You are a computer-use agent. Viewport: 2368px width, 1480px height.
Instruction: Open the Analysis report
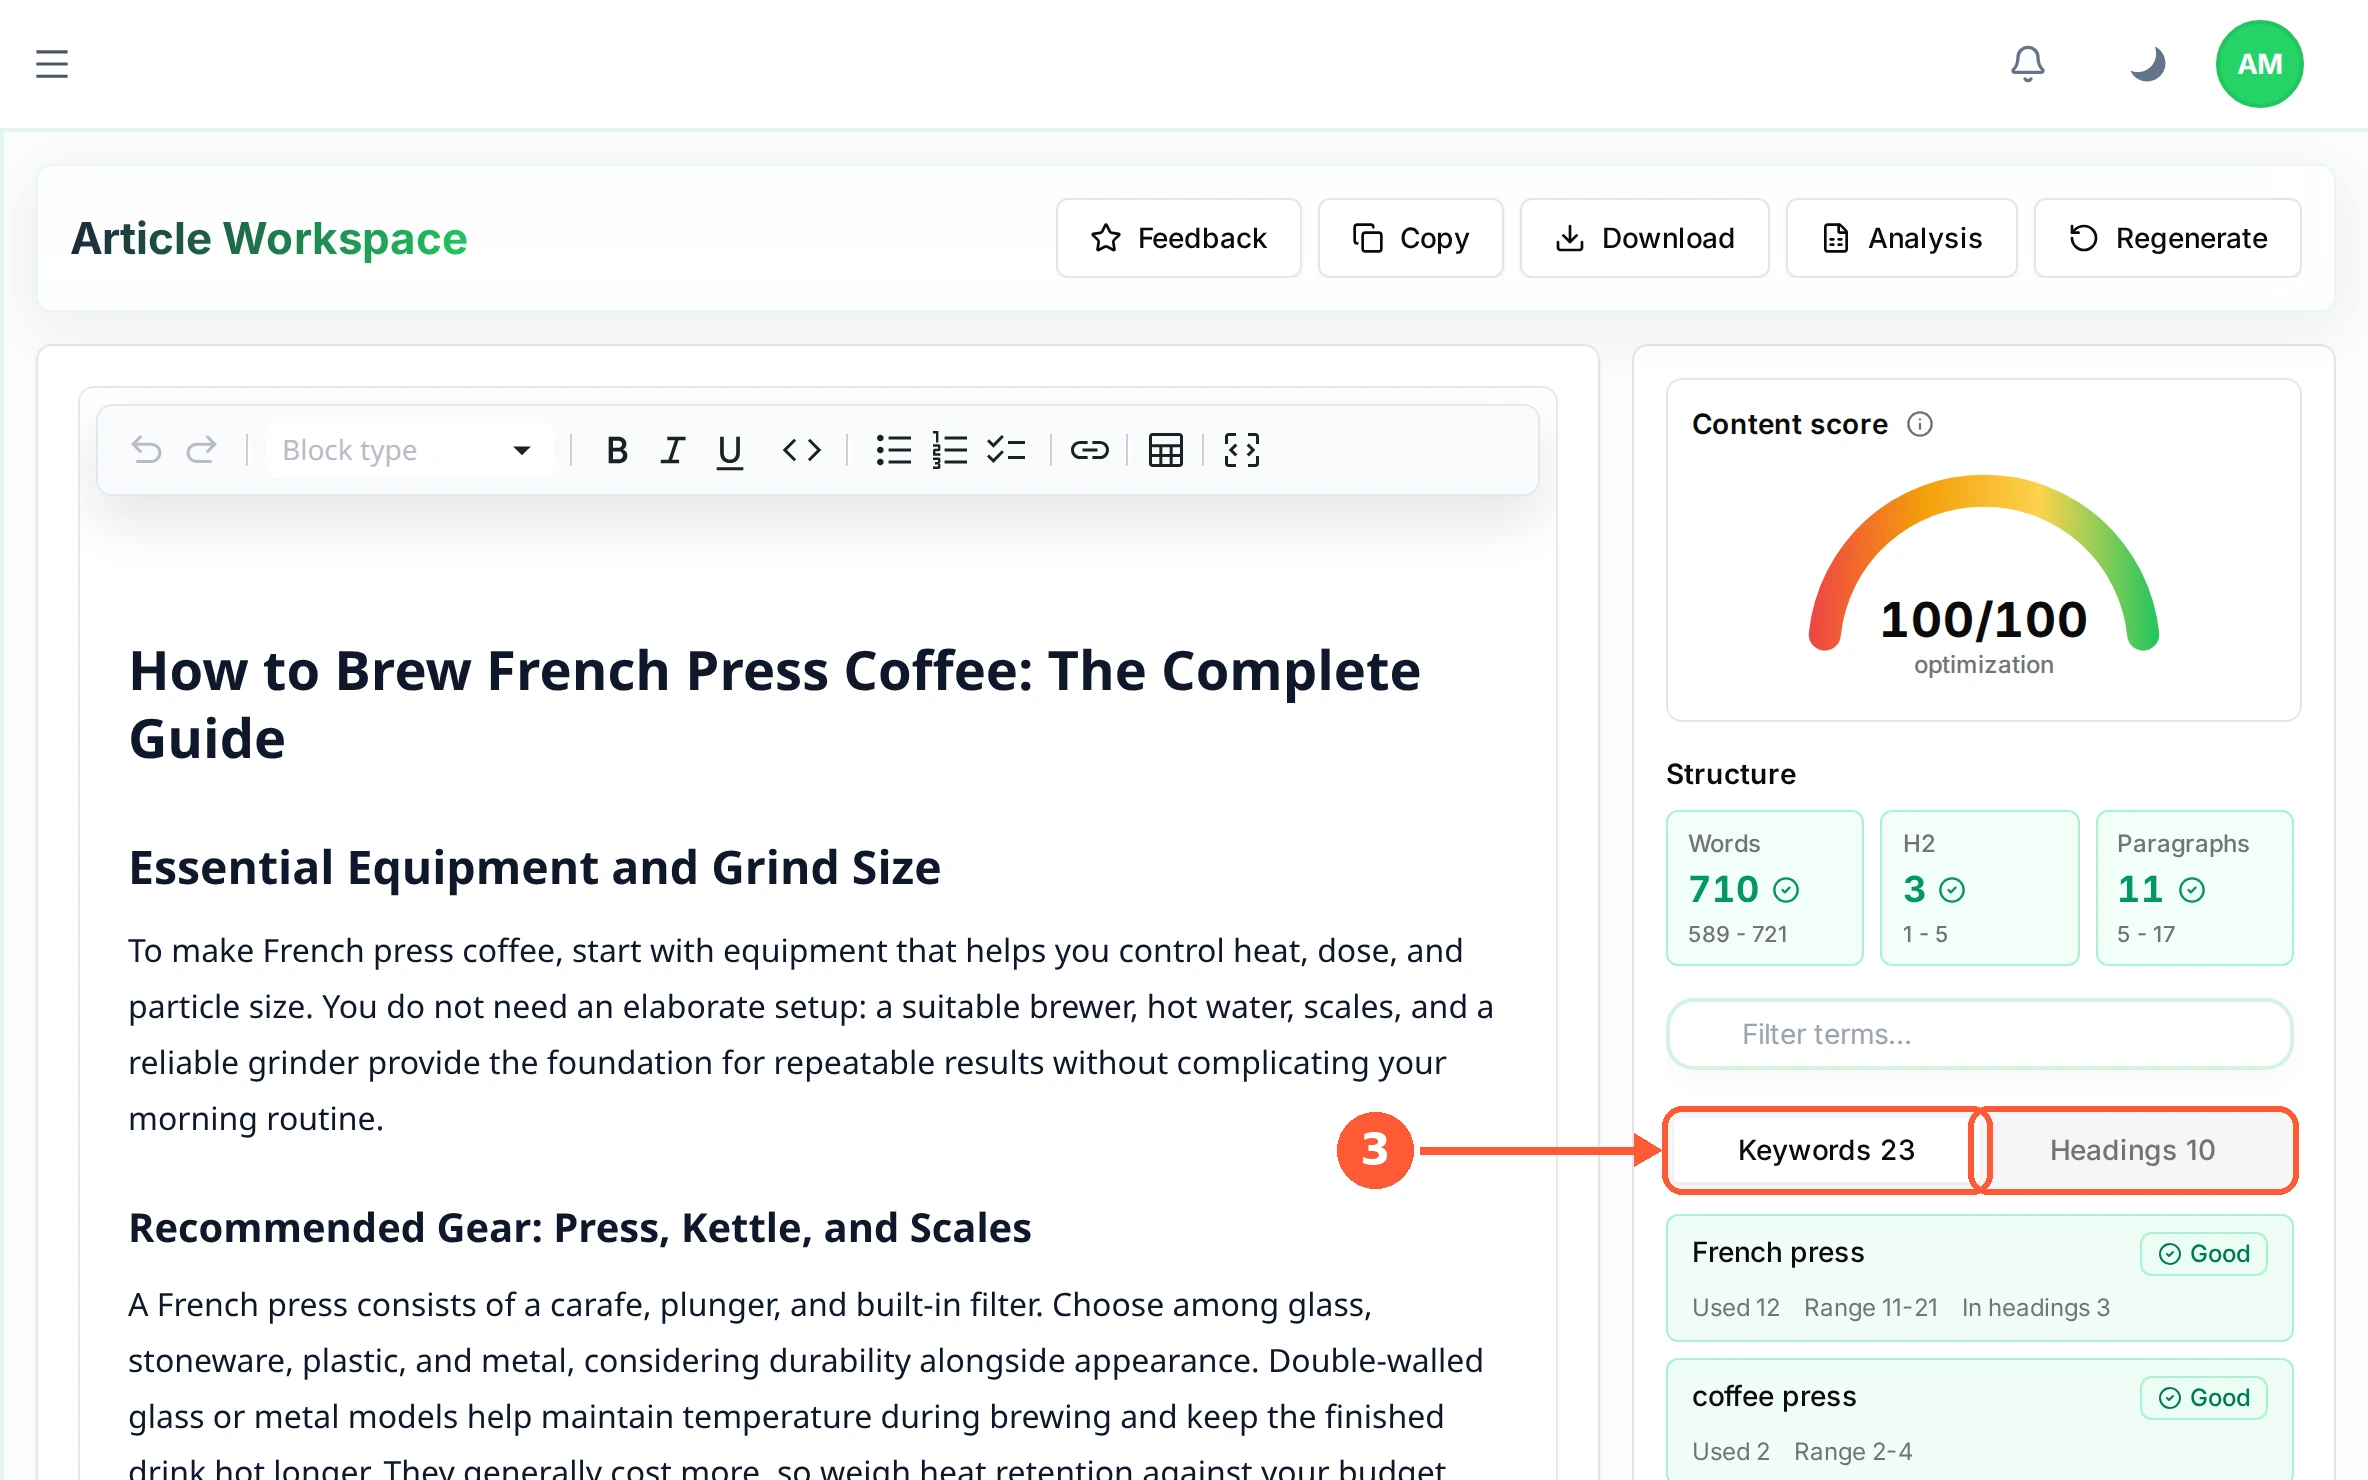(x=1902, y=238)
